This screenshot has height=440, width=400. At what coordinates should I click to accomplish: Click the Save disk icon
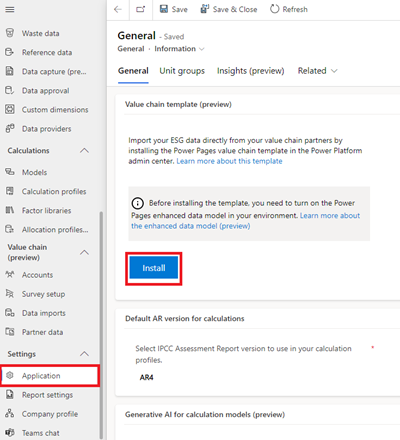pos(164,9)
